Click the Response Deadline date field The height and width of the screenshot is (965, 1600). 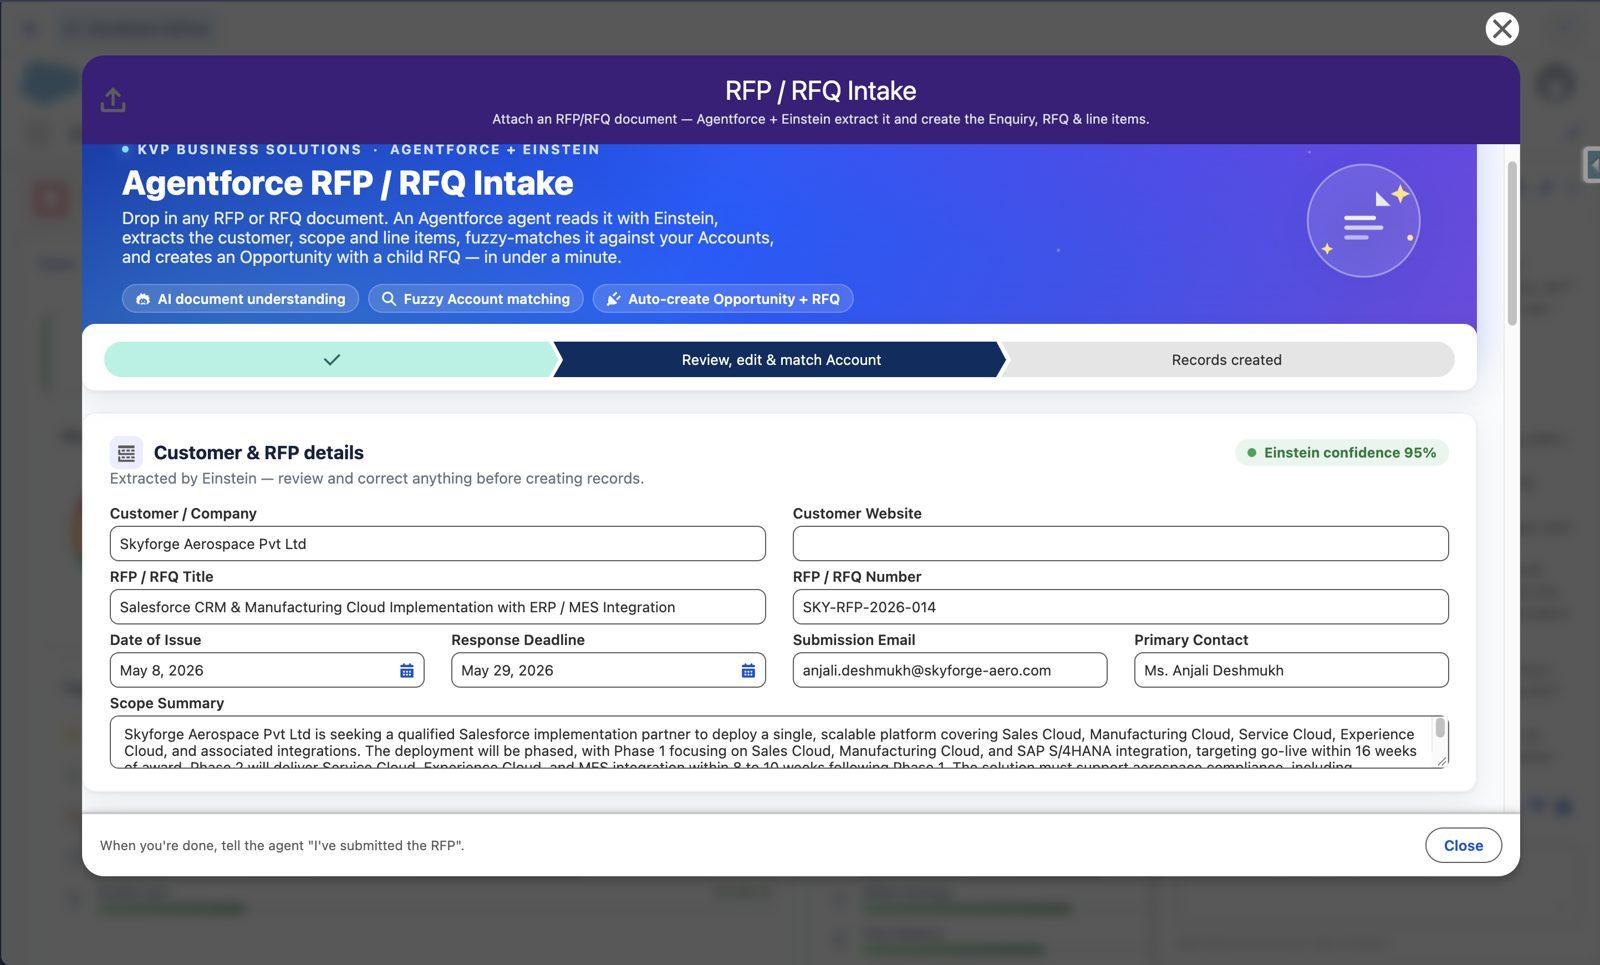pos(608,671)
